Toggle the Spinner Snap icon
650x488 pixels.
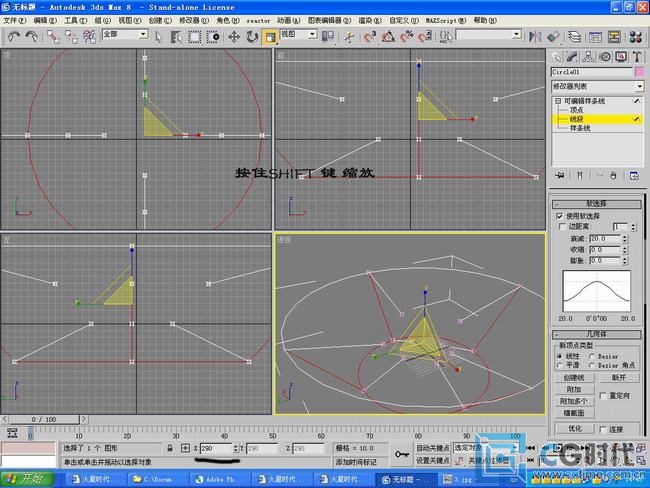(424, 37)
